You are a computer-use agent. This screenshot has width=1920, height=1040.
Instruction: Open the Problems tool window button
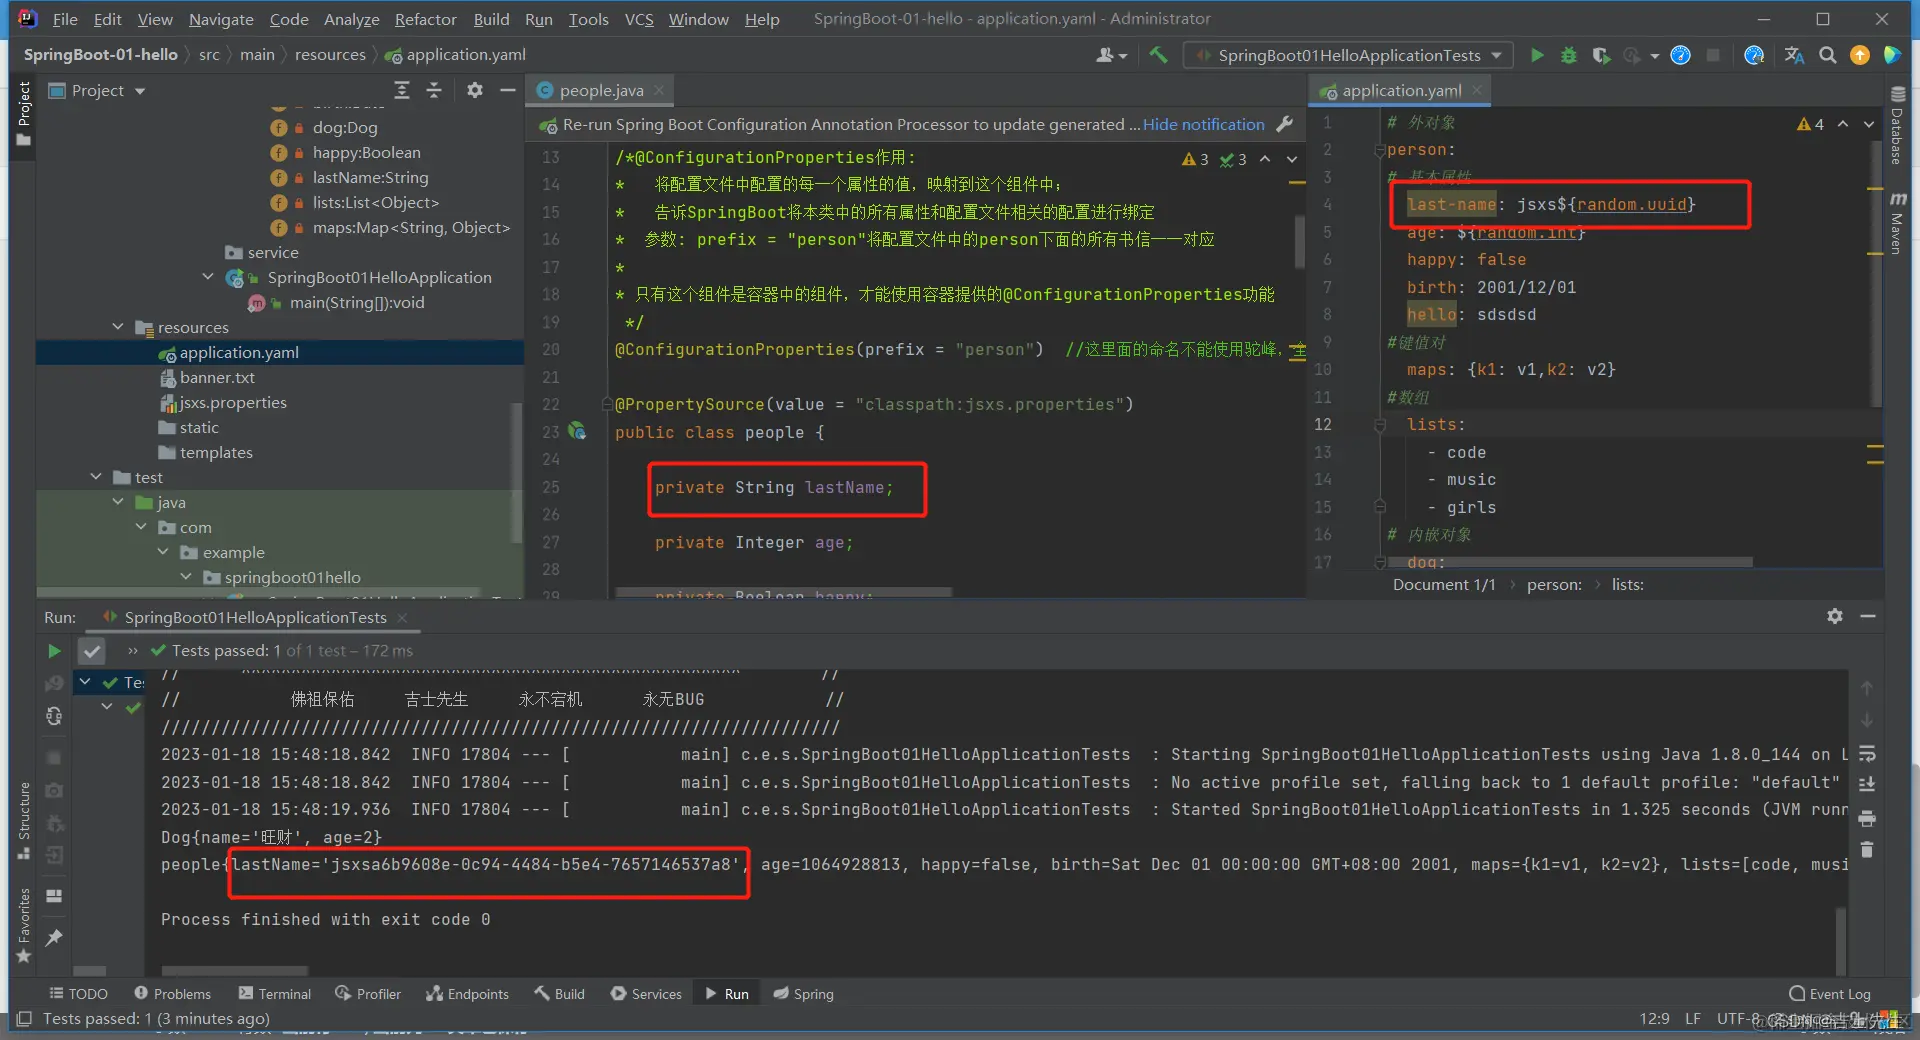coord(173,994)
